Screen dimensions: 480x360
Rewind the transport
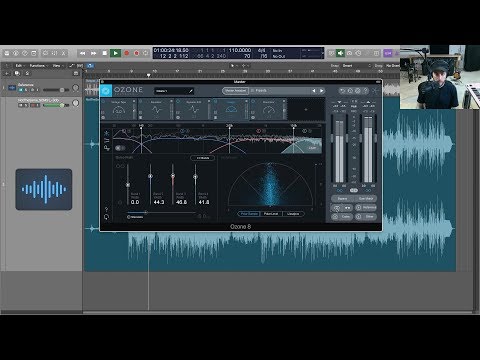83,53
